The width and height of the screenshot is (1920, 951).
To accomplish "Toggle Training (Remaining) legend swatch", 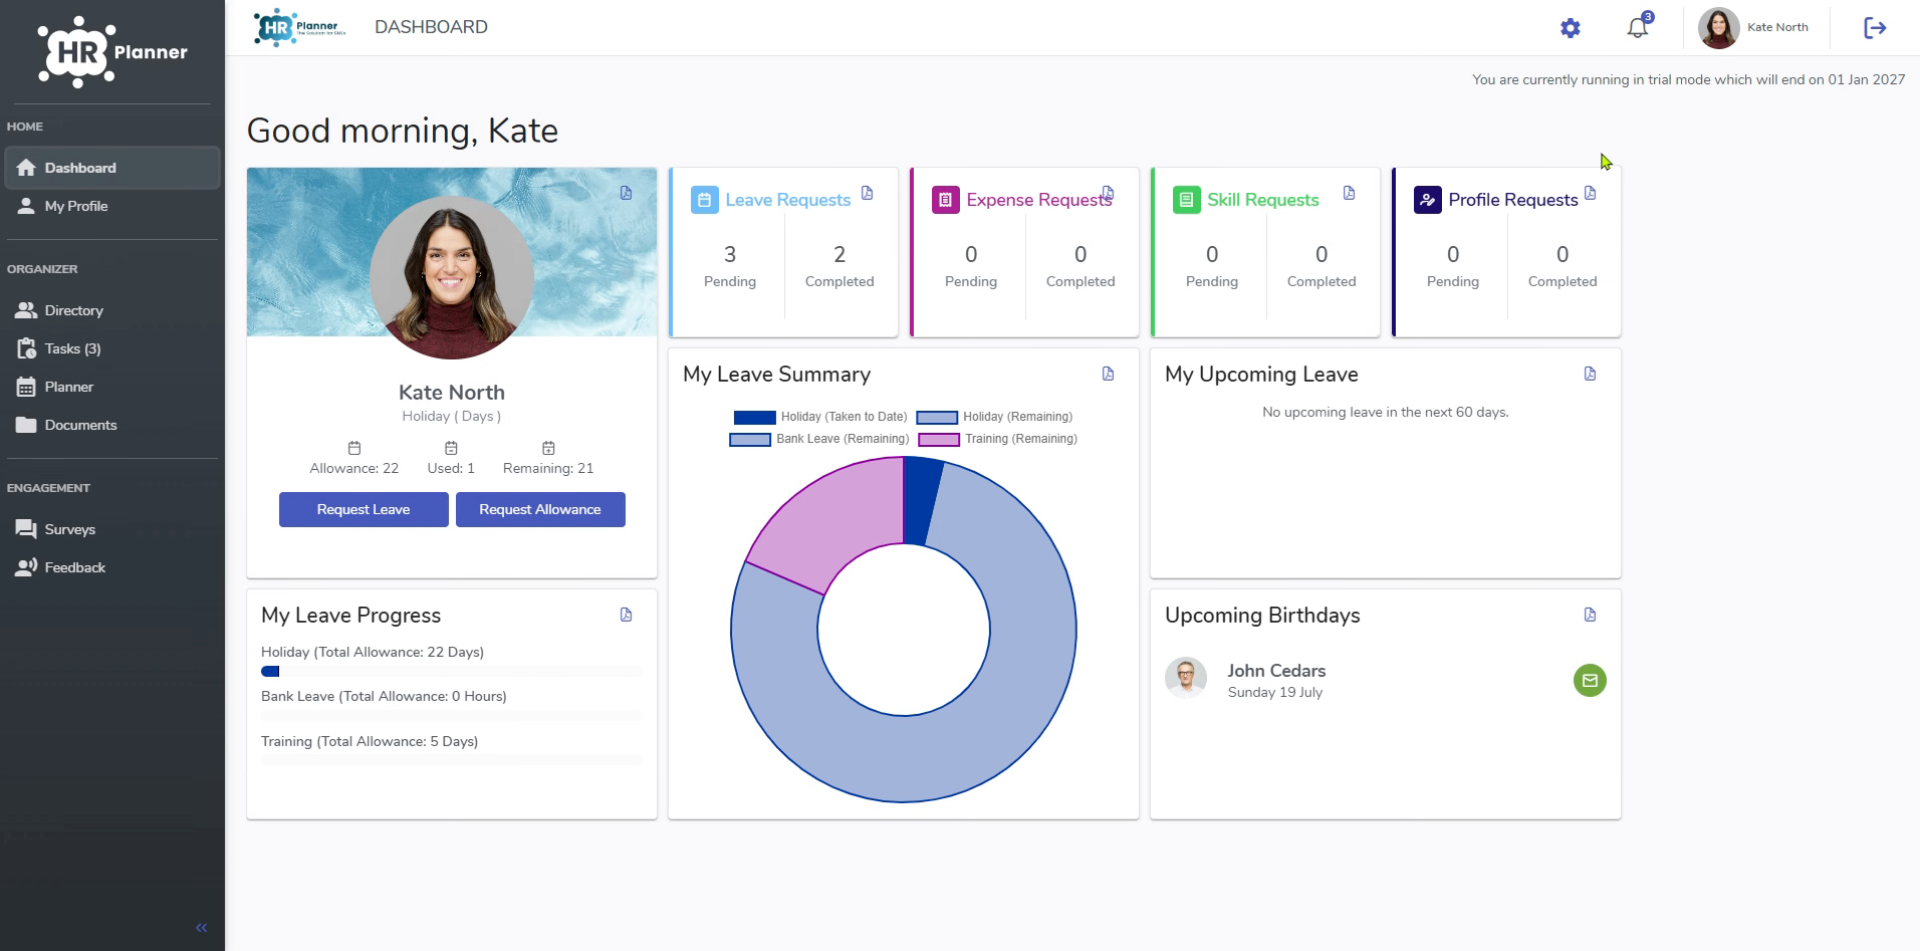I will coord(939,439).
